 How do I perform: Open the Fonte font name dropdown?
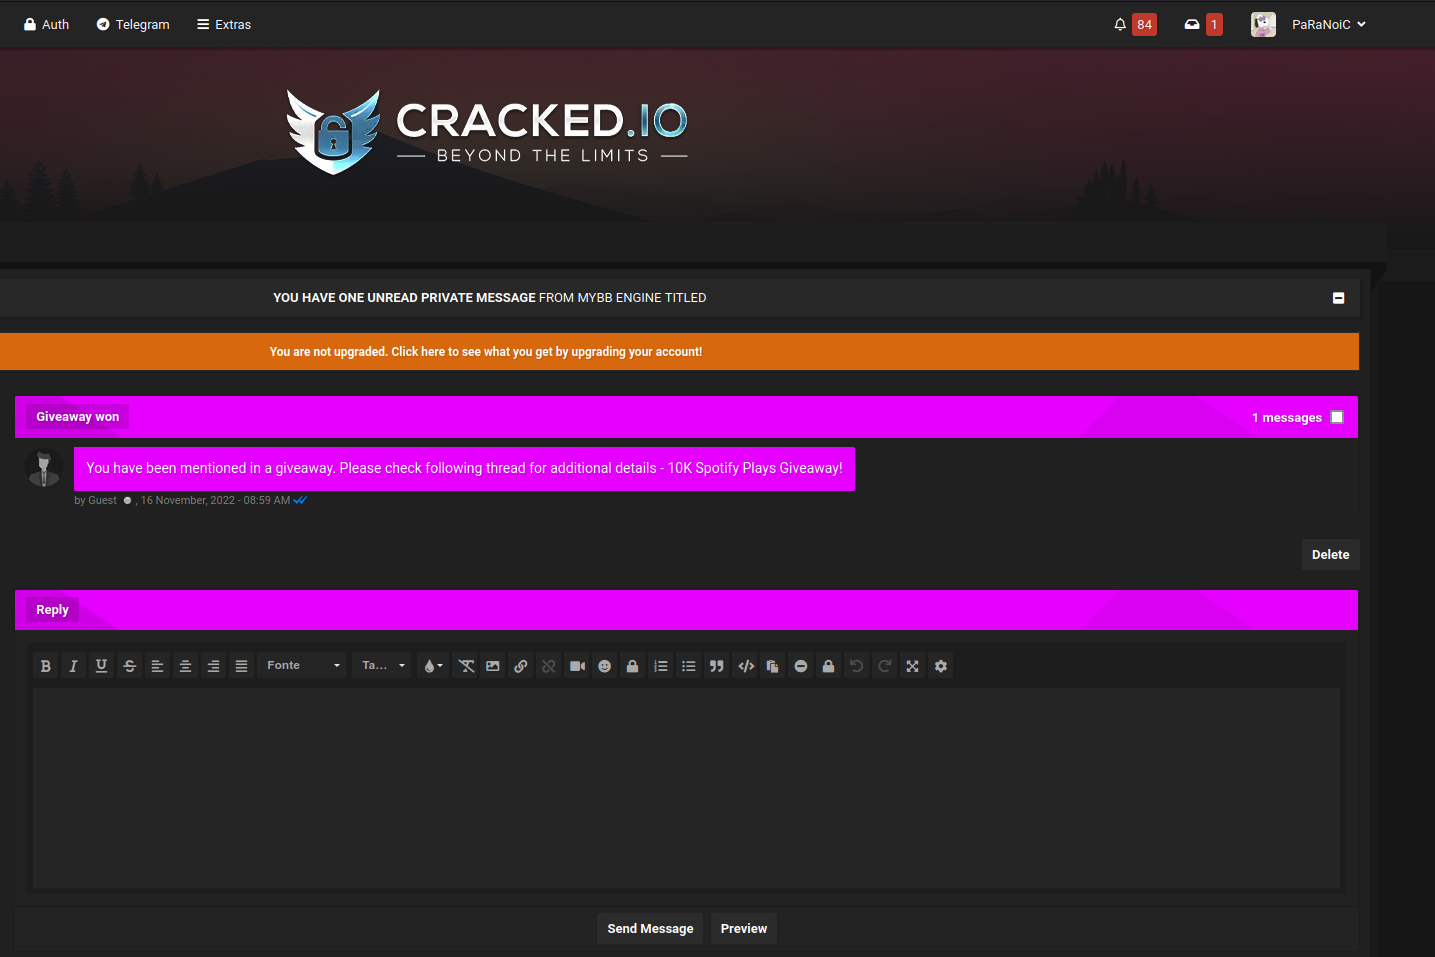302,666
